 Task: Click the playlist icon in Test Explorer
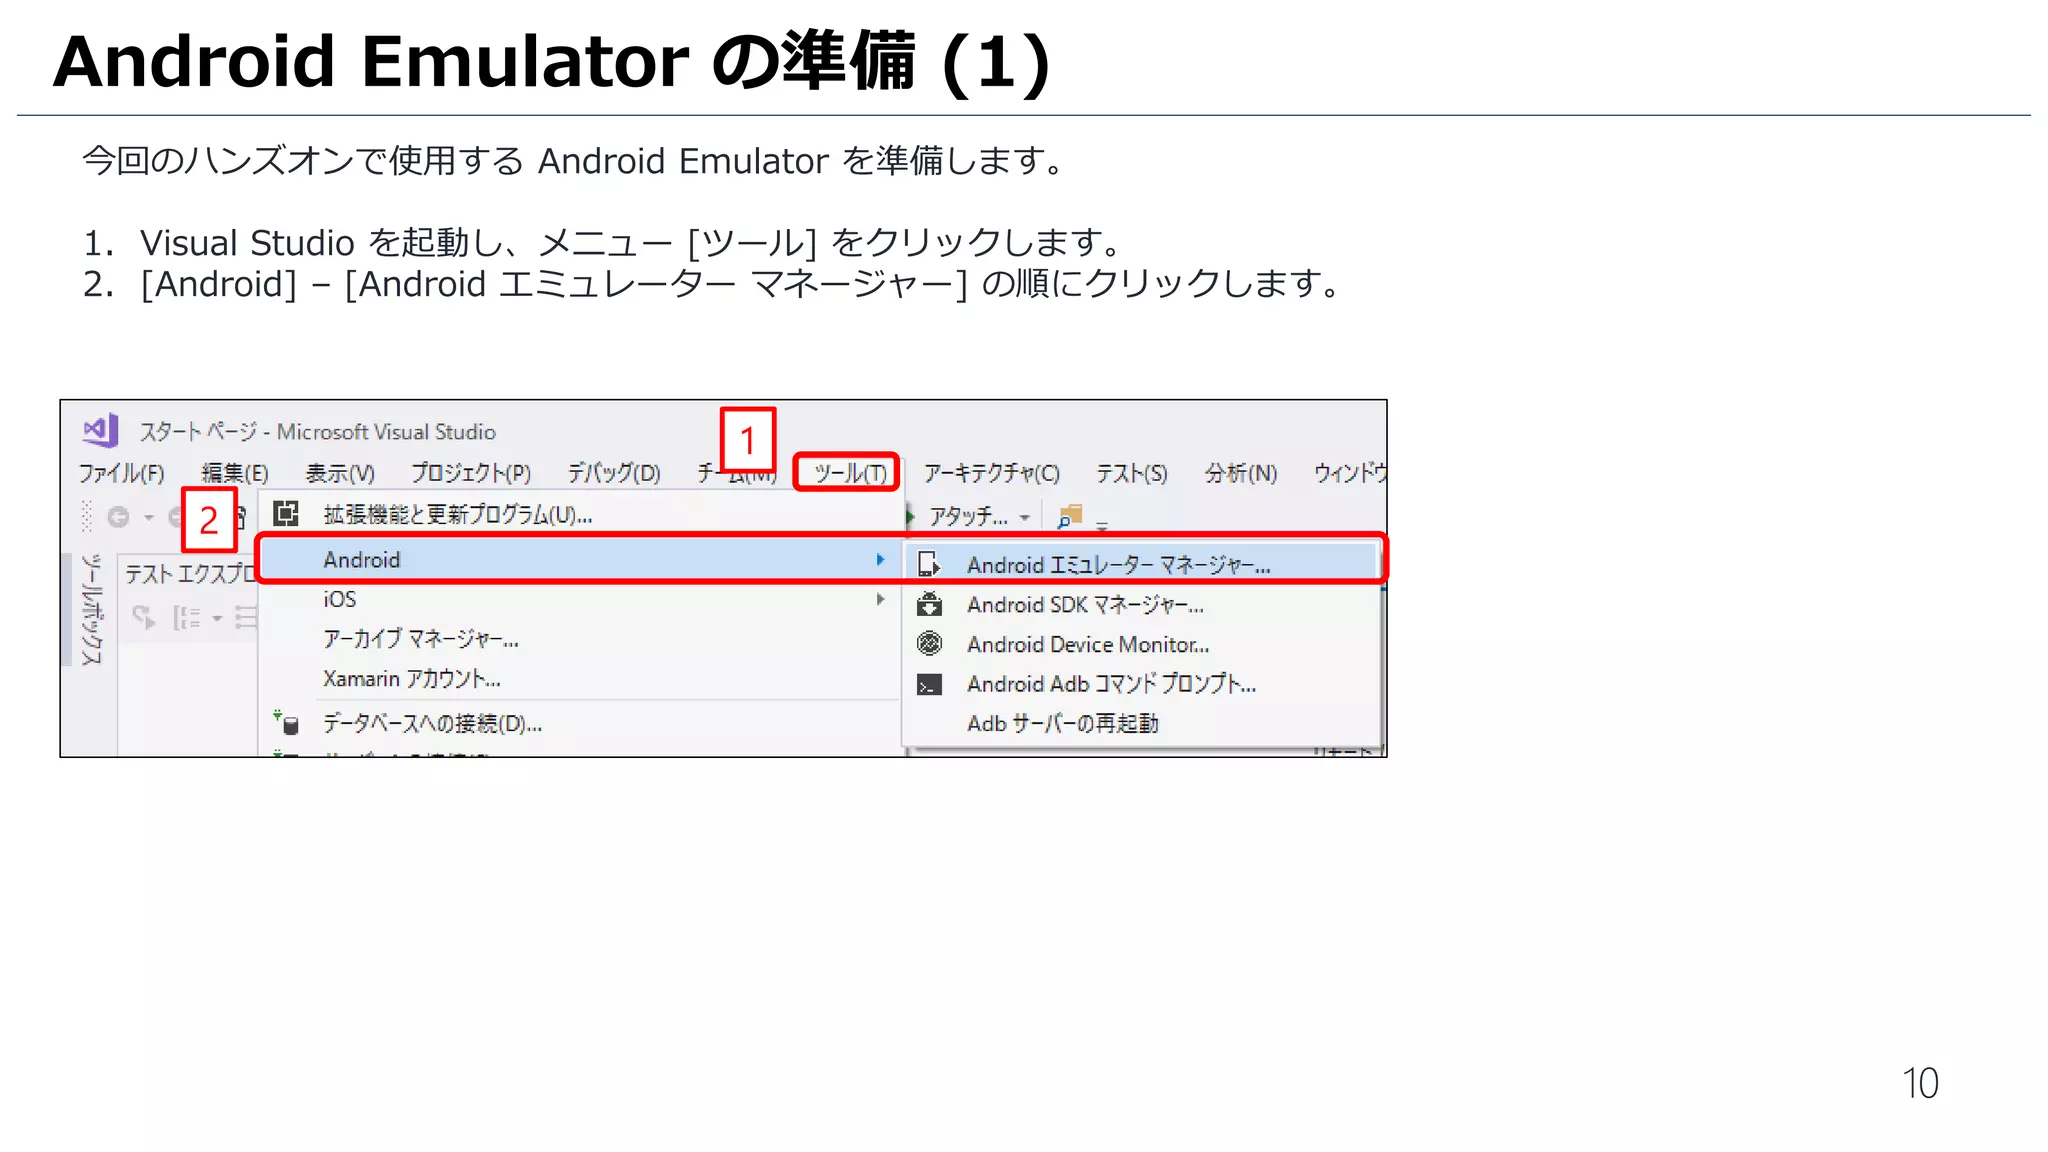[x=246, y=618]
